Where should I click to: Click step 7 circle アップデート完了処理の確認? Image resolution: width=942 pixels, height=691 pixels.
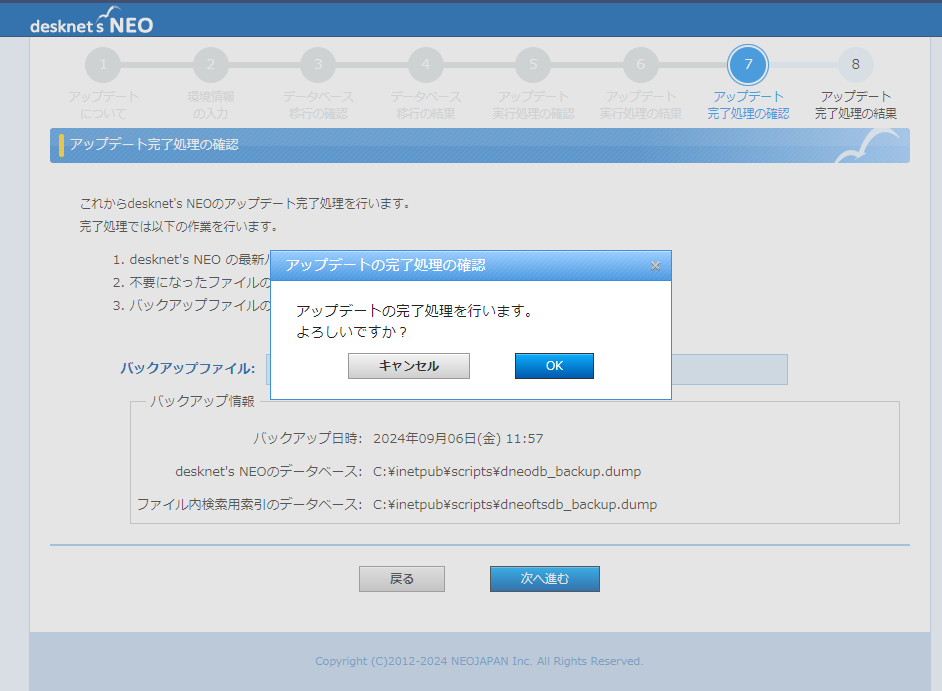click(748, 65)
